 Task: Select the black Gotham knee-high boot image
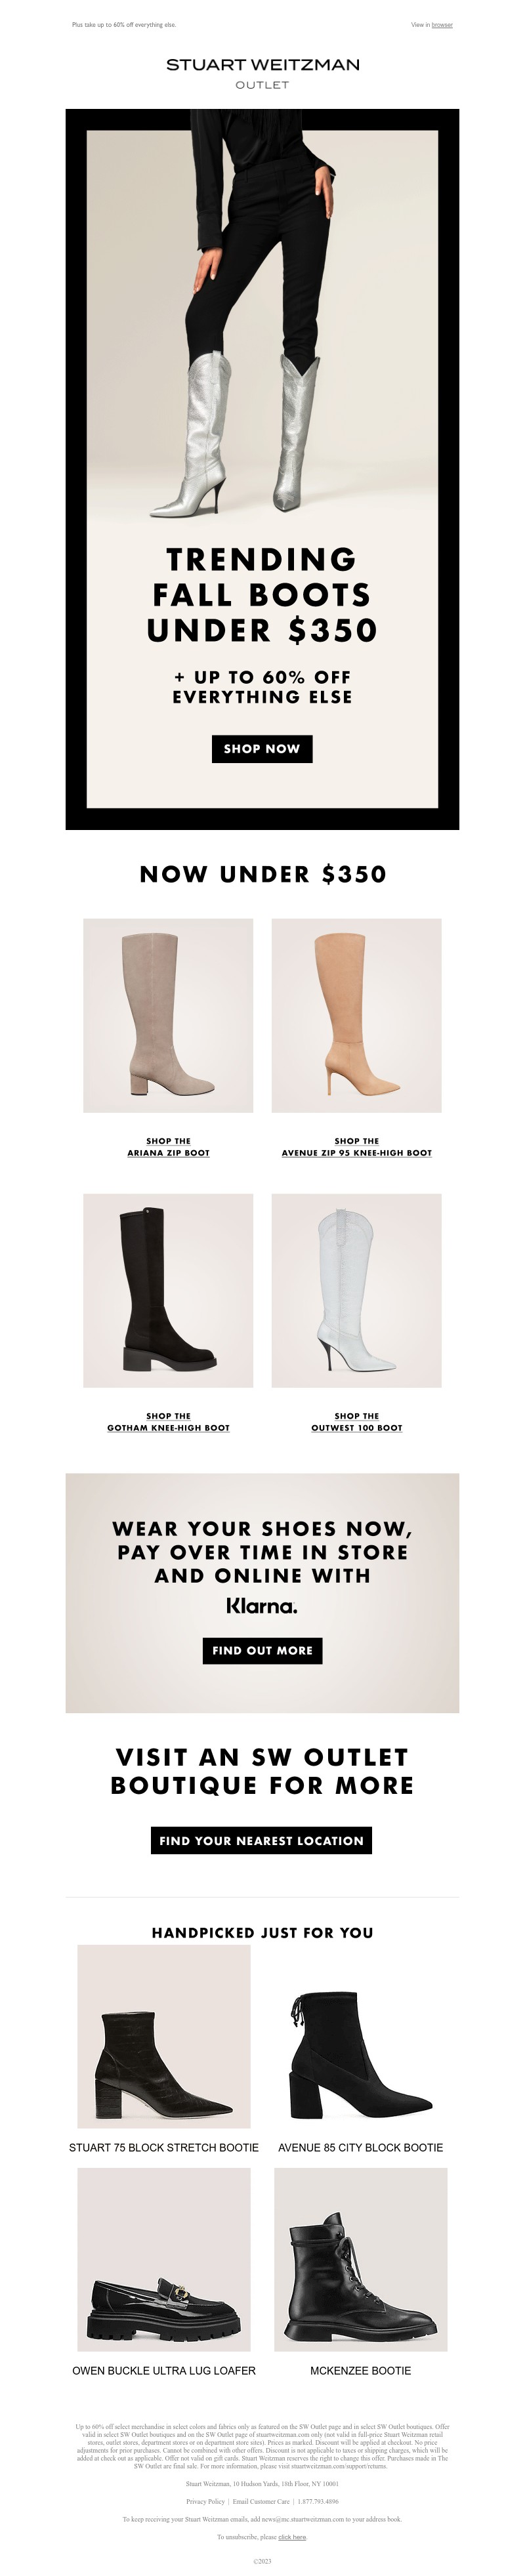click(x=168, y=1290)
